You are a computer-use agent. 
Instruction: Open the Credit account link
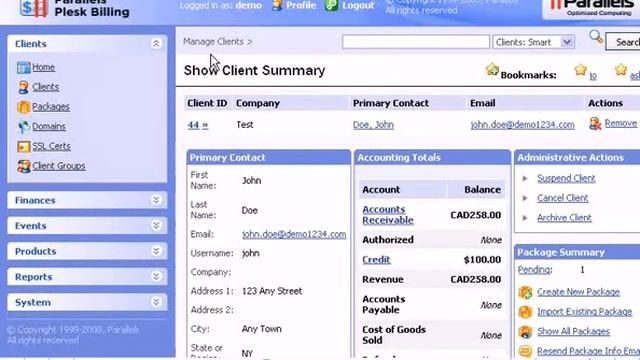(376, 260)
